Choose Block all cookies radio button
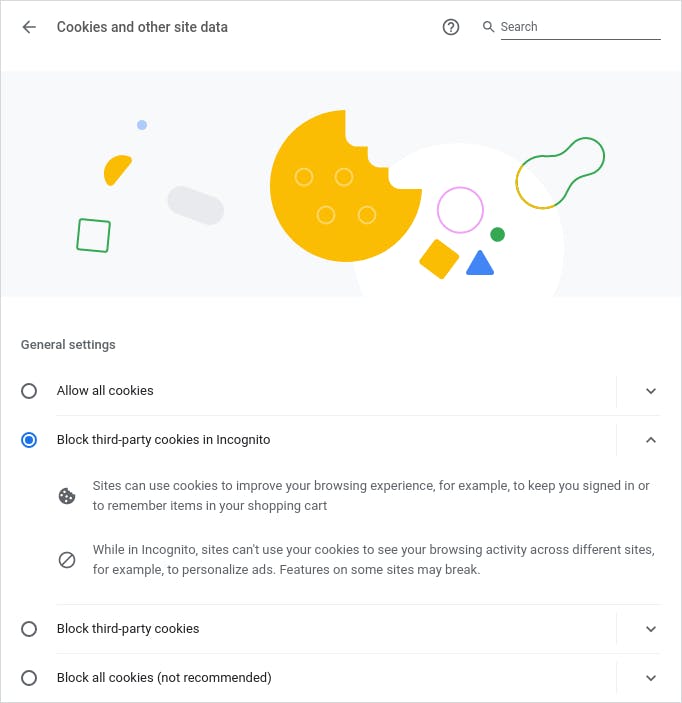Viewport: 682px width, 703px height. (29, 678)
